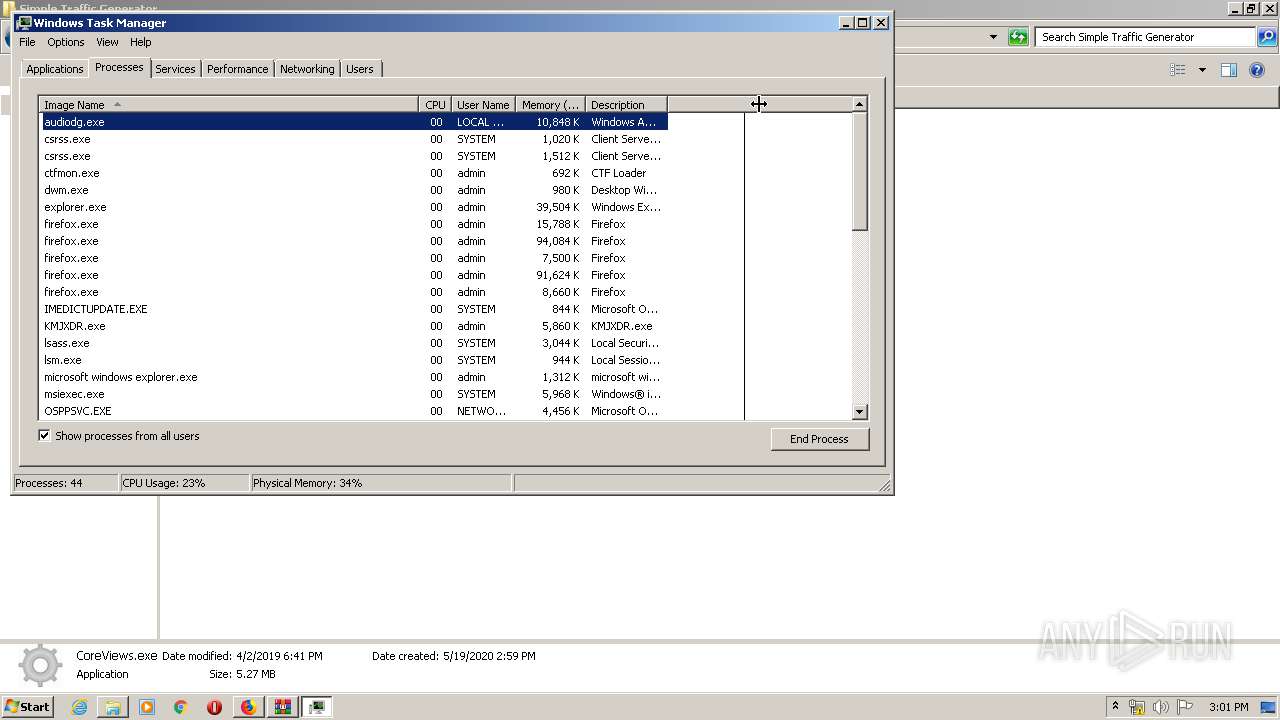
Task: Select the audiodg.exe process row
Action: 354,122
